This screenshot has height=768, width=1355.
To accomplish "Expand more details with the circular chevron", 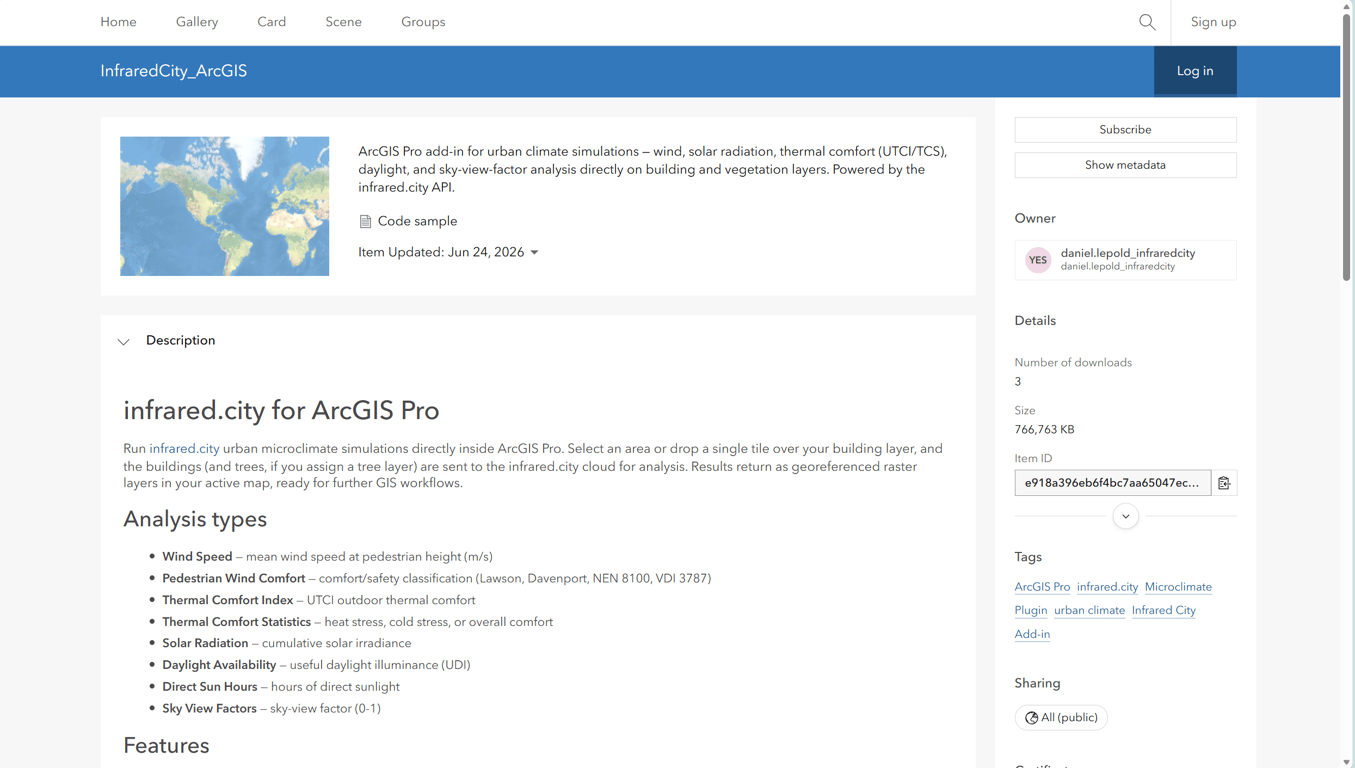I will point(1125,517).
